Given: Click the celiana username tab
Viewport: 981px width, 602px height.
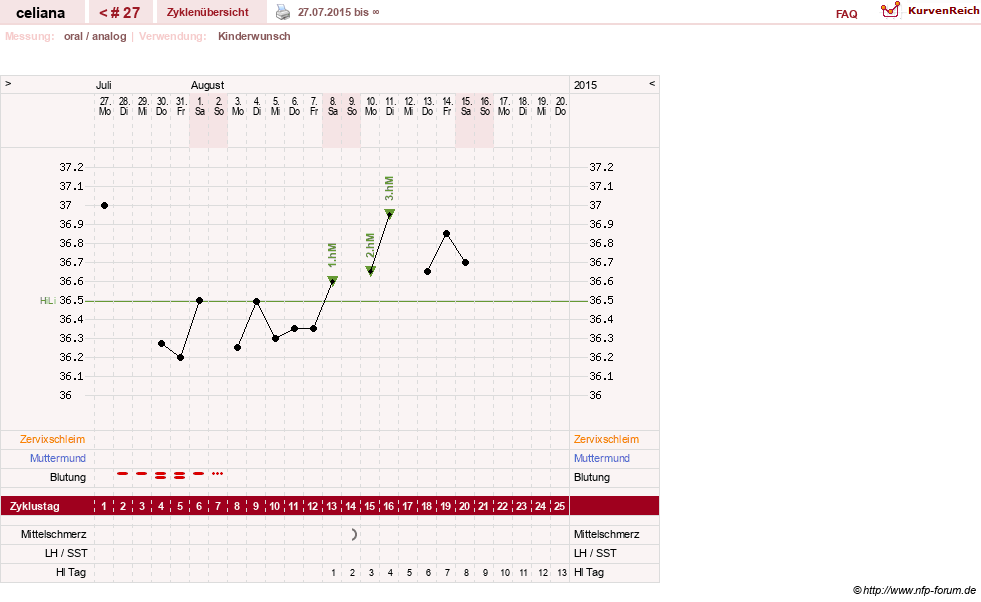Looking at the screenshot, I should point(41,13).
